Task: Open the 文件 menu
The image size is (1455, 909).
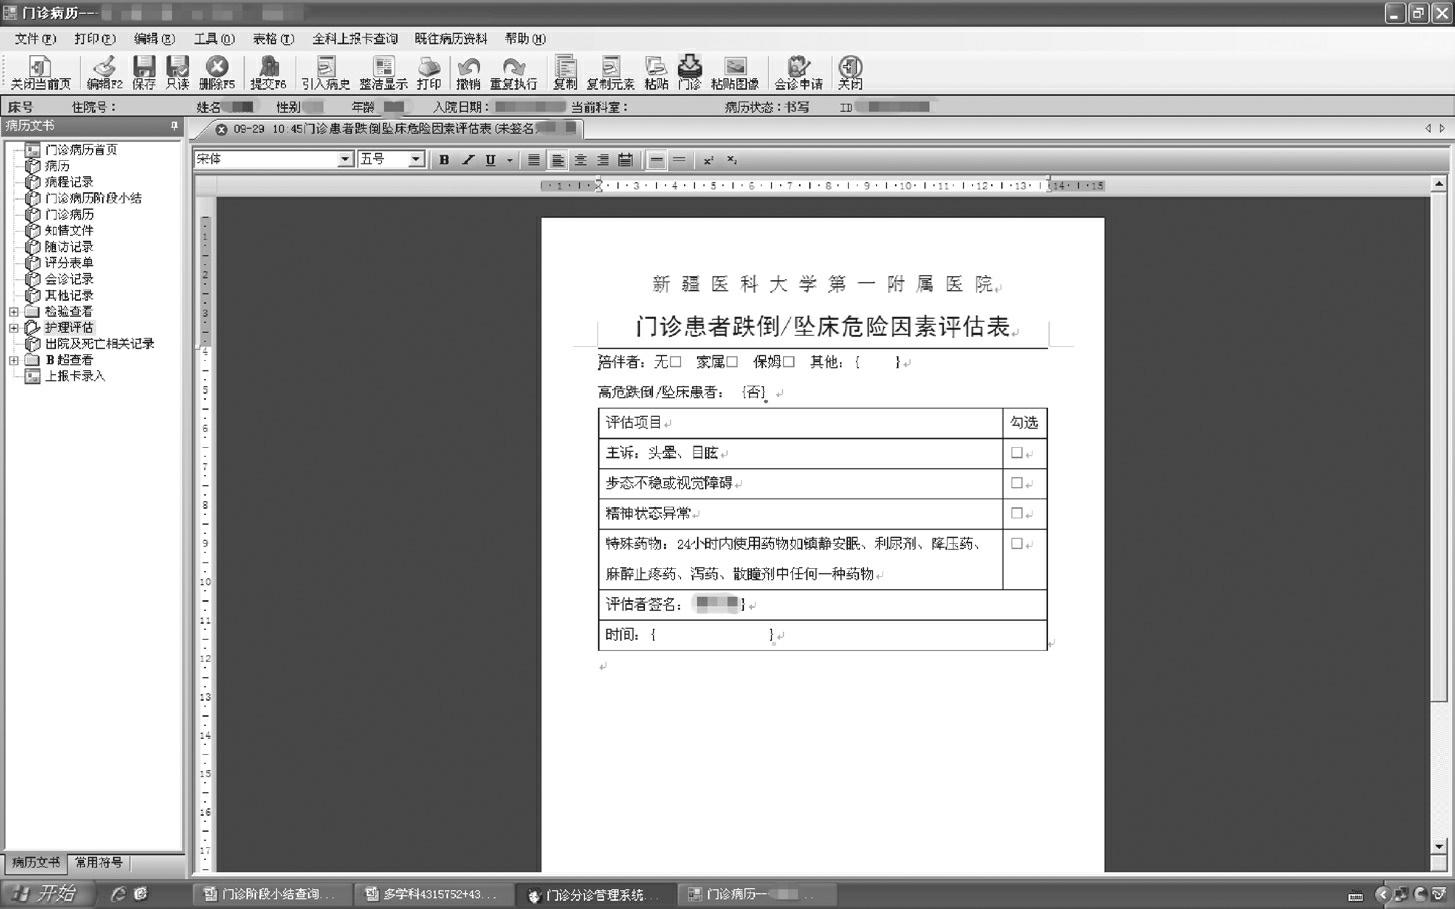Action: tap(35, 39)
